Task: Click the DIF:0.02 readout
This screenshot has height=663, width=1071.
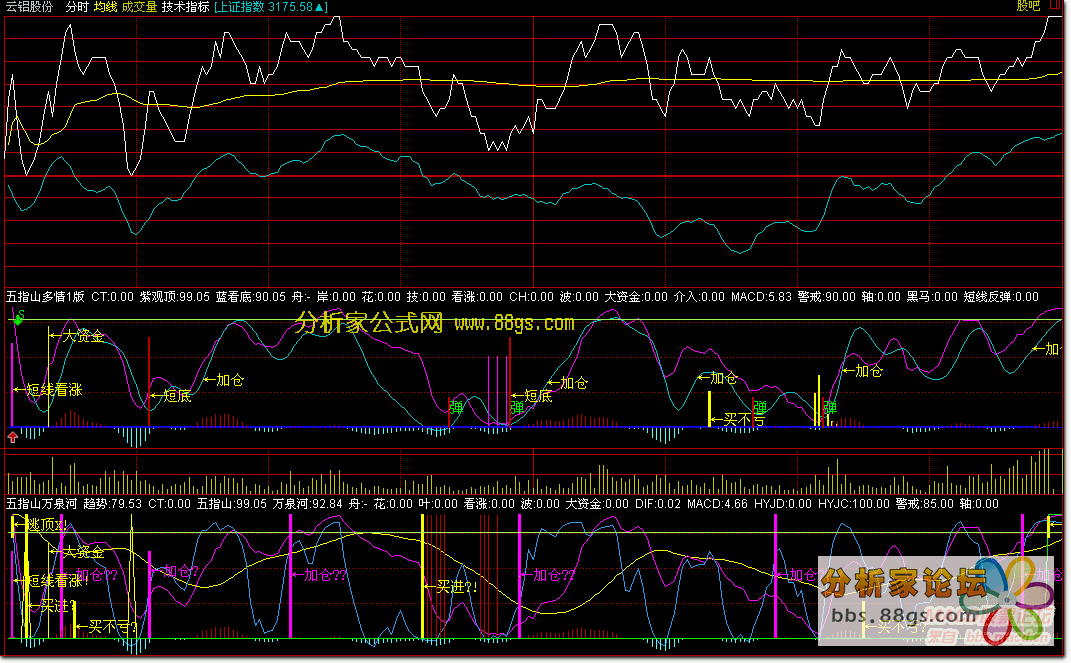Action: pos(658,504)
